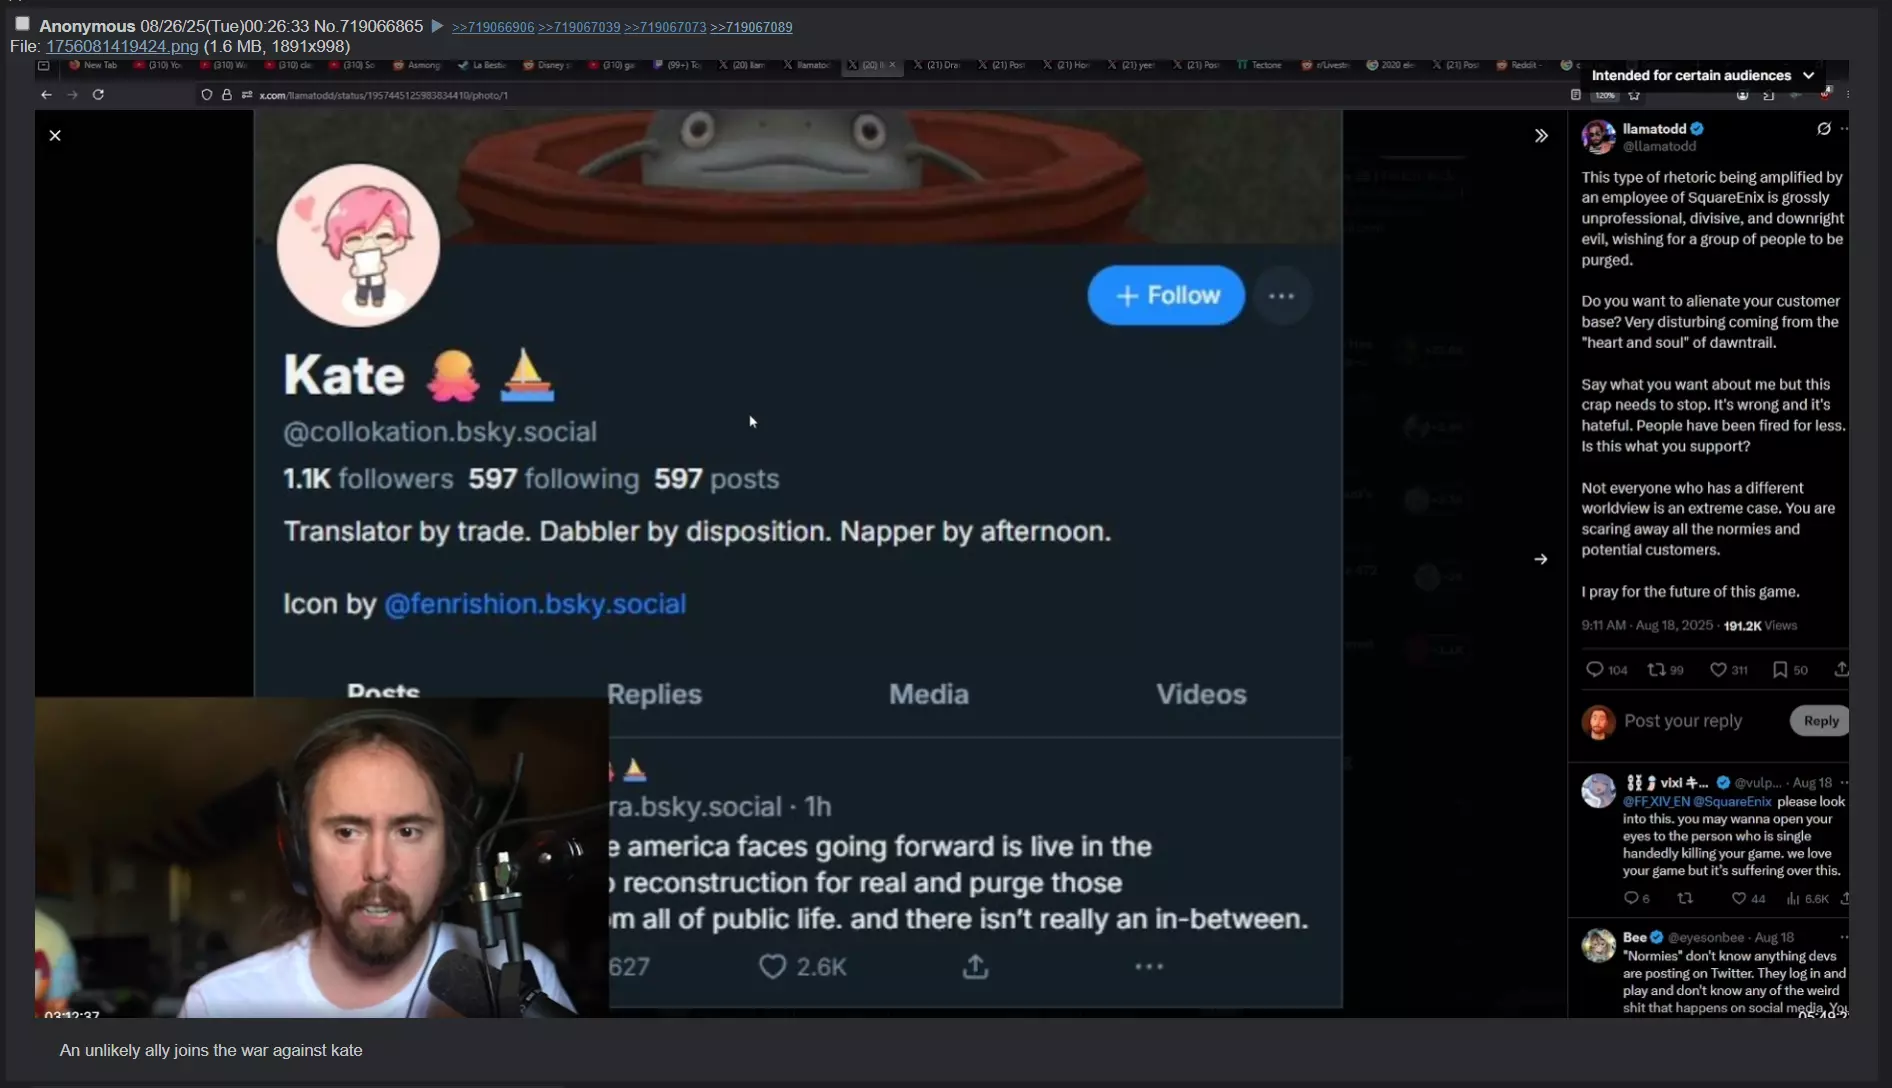1892x1088 pixels.
Task: Close the photo viewer with the X icon
Action: [55, 135]
